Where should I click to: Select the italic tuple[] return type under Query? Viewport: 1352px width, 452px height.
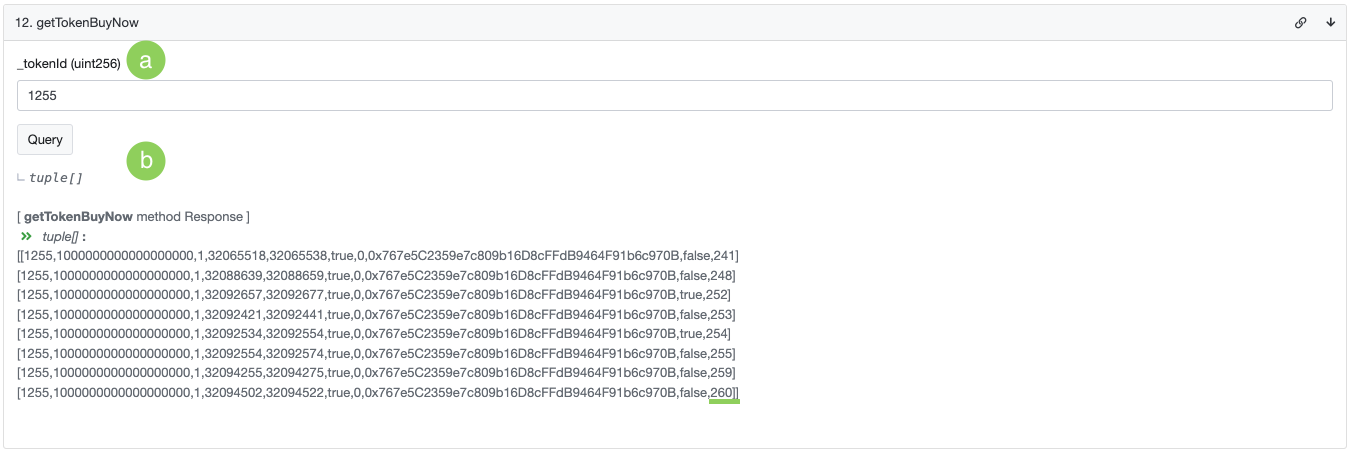[x=56, y=178]
